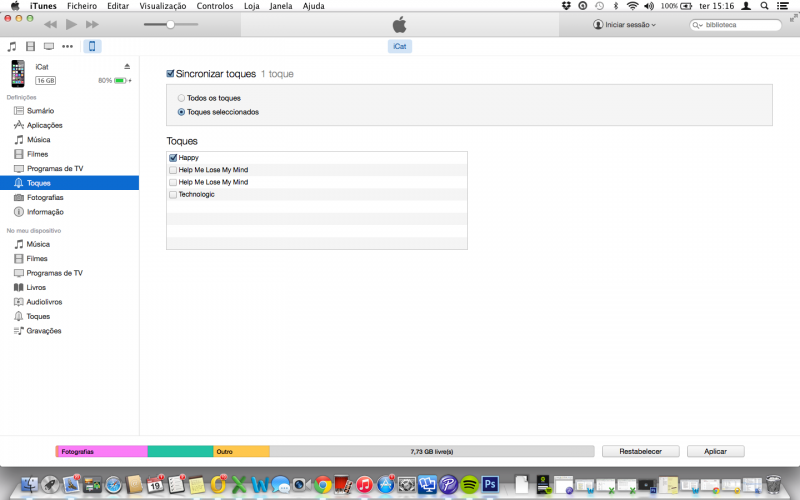
Task: Click the Restabelecer button
Action: [x=640, y=452]
